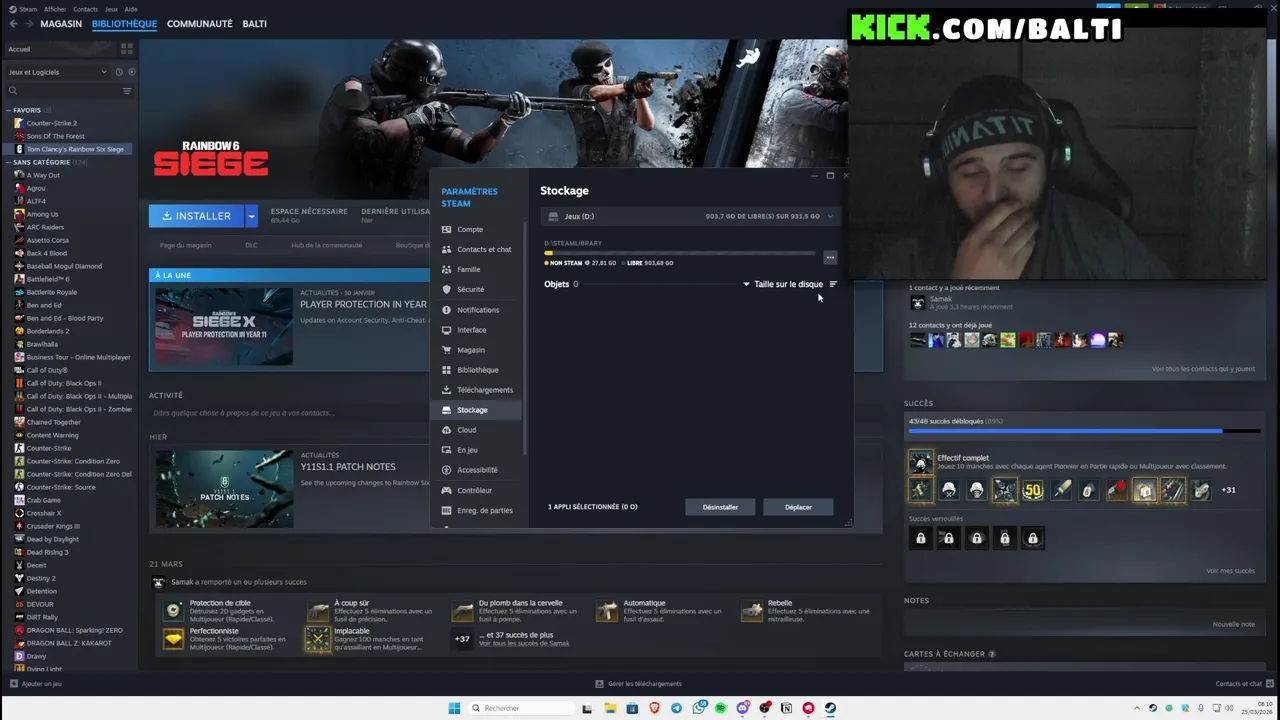This screenshot has width=1280, height=720.
Task: Open the Balti profile tab
Action: point(255,23)
